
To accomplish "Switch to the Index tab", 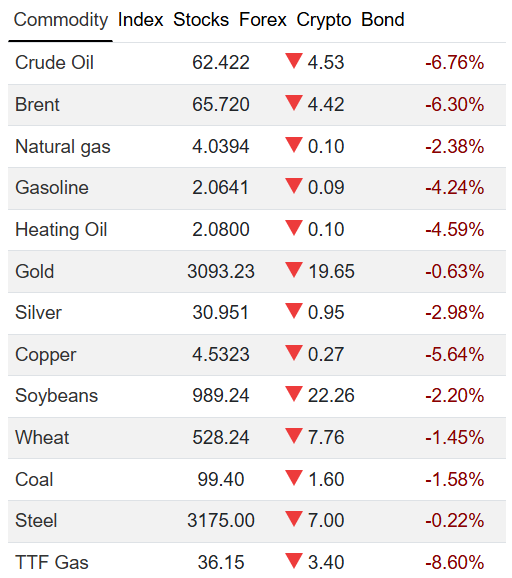I will (140, 20).
